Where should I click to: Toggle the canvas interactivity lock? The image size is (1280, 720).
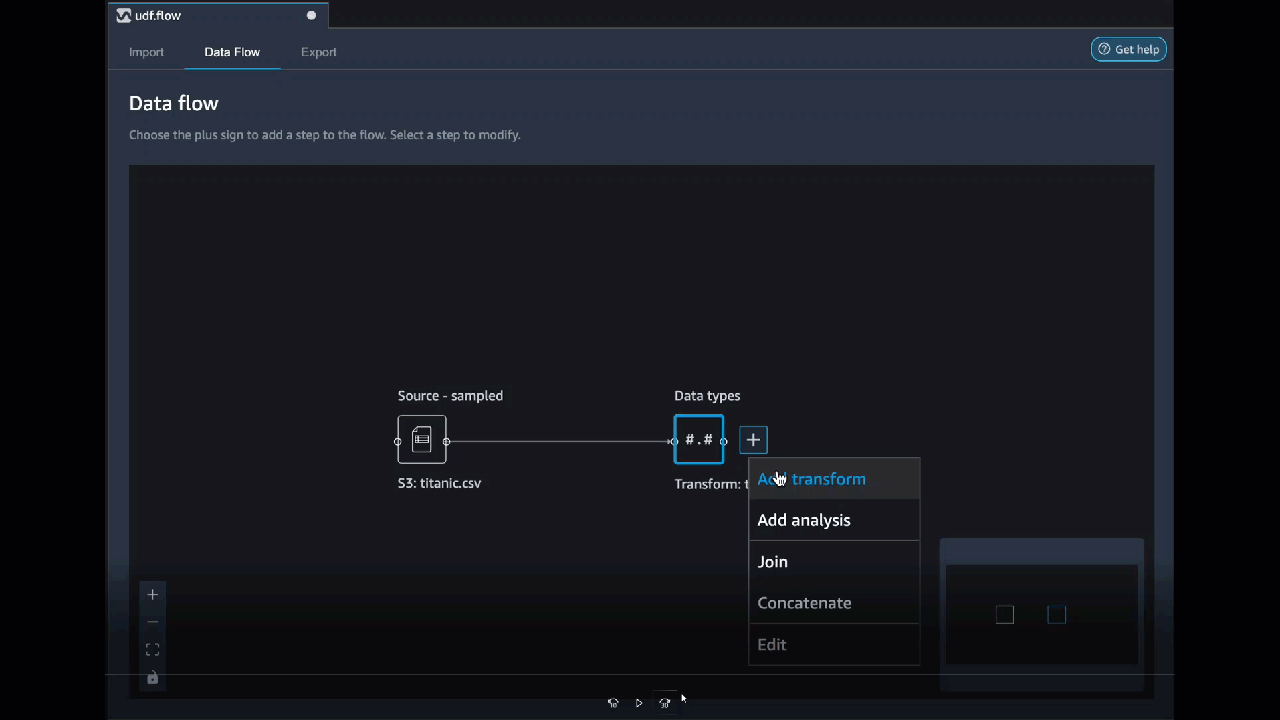pyautogui.click(x=152, y=678)
